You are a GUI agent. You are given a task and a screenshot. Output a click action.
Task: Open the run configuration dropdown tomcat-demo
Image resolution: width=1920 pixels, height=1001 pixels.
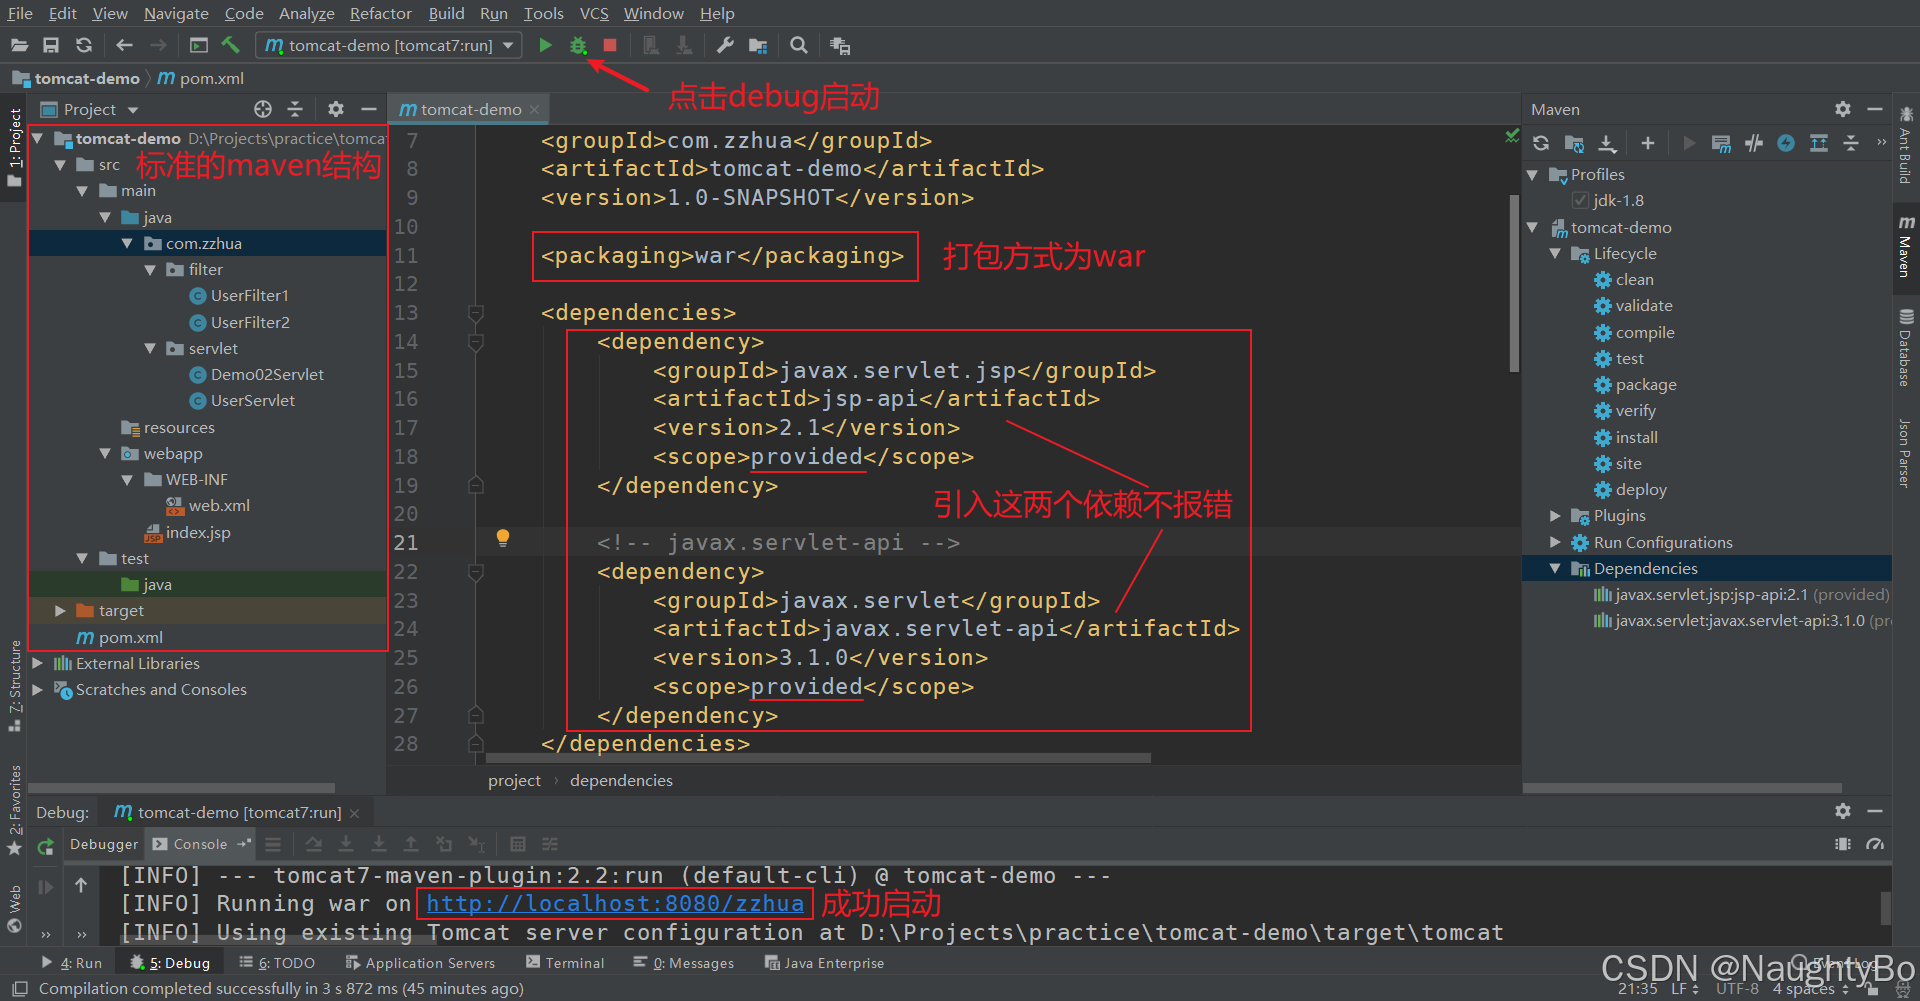pyautogui.click(x=389, y=45)
